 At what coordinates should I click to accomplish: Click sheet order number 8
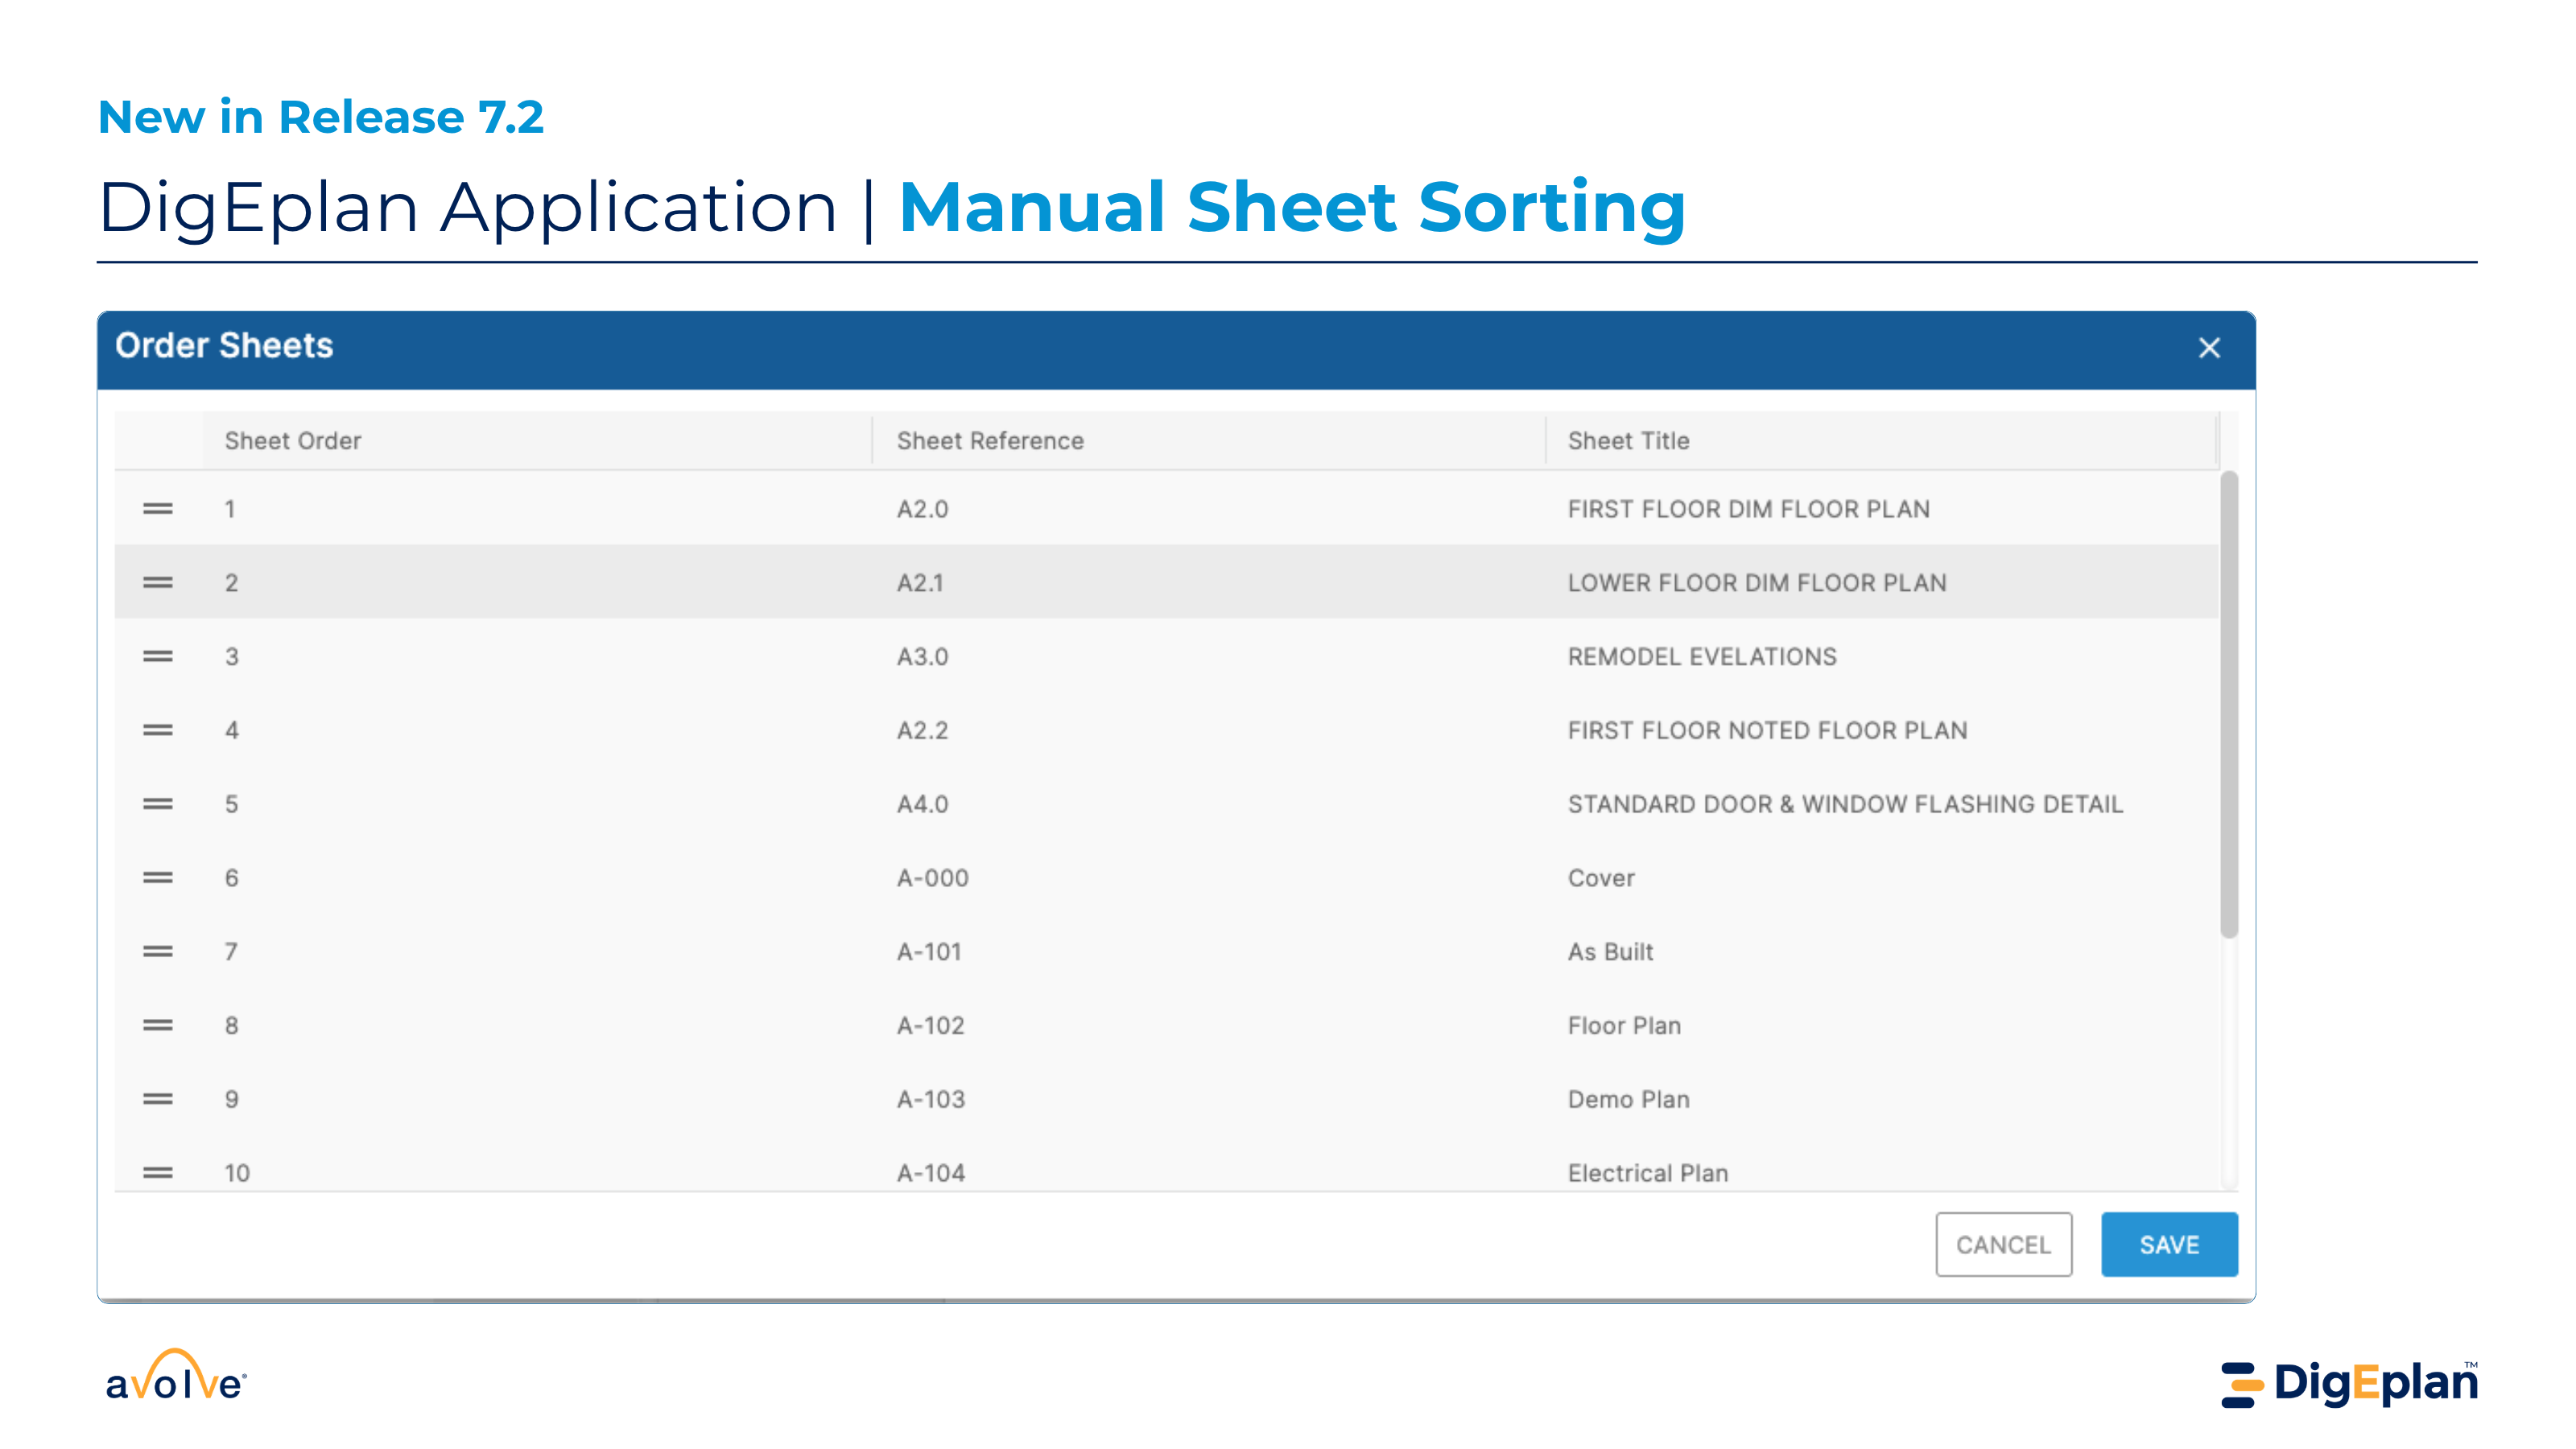(231, 1026)
